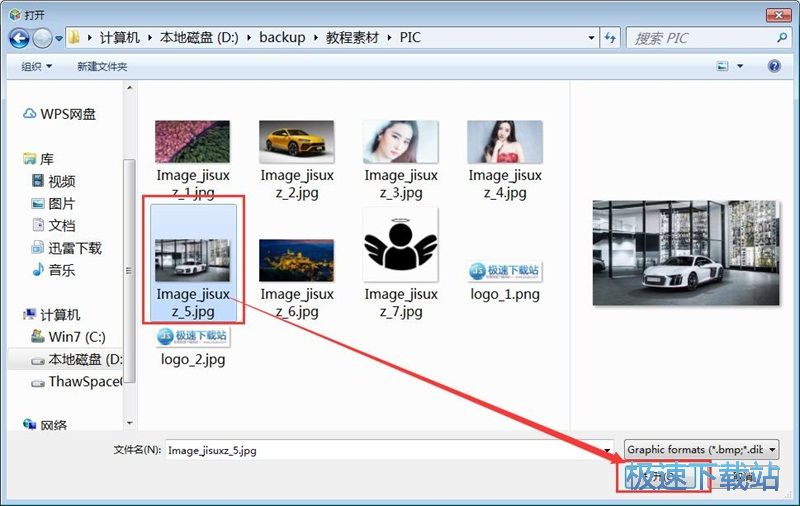Open the change view icon in toolbar

723,66
